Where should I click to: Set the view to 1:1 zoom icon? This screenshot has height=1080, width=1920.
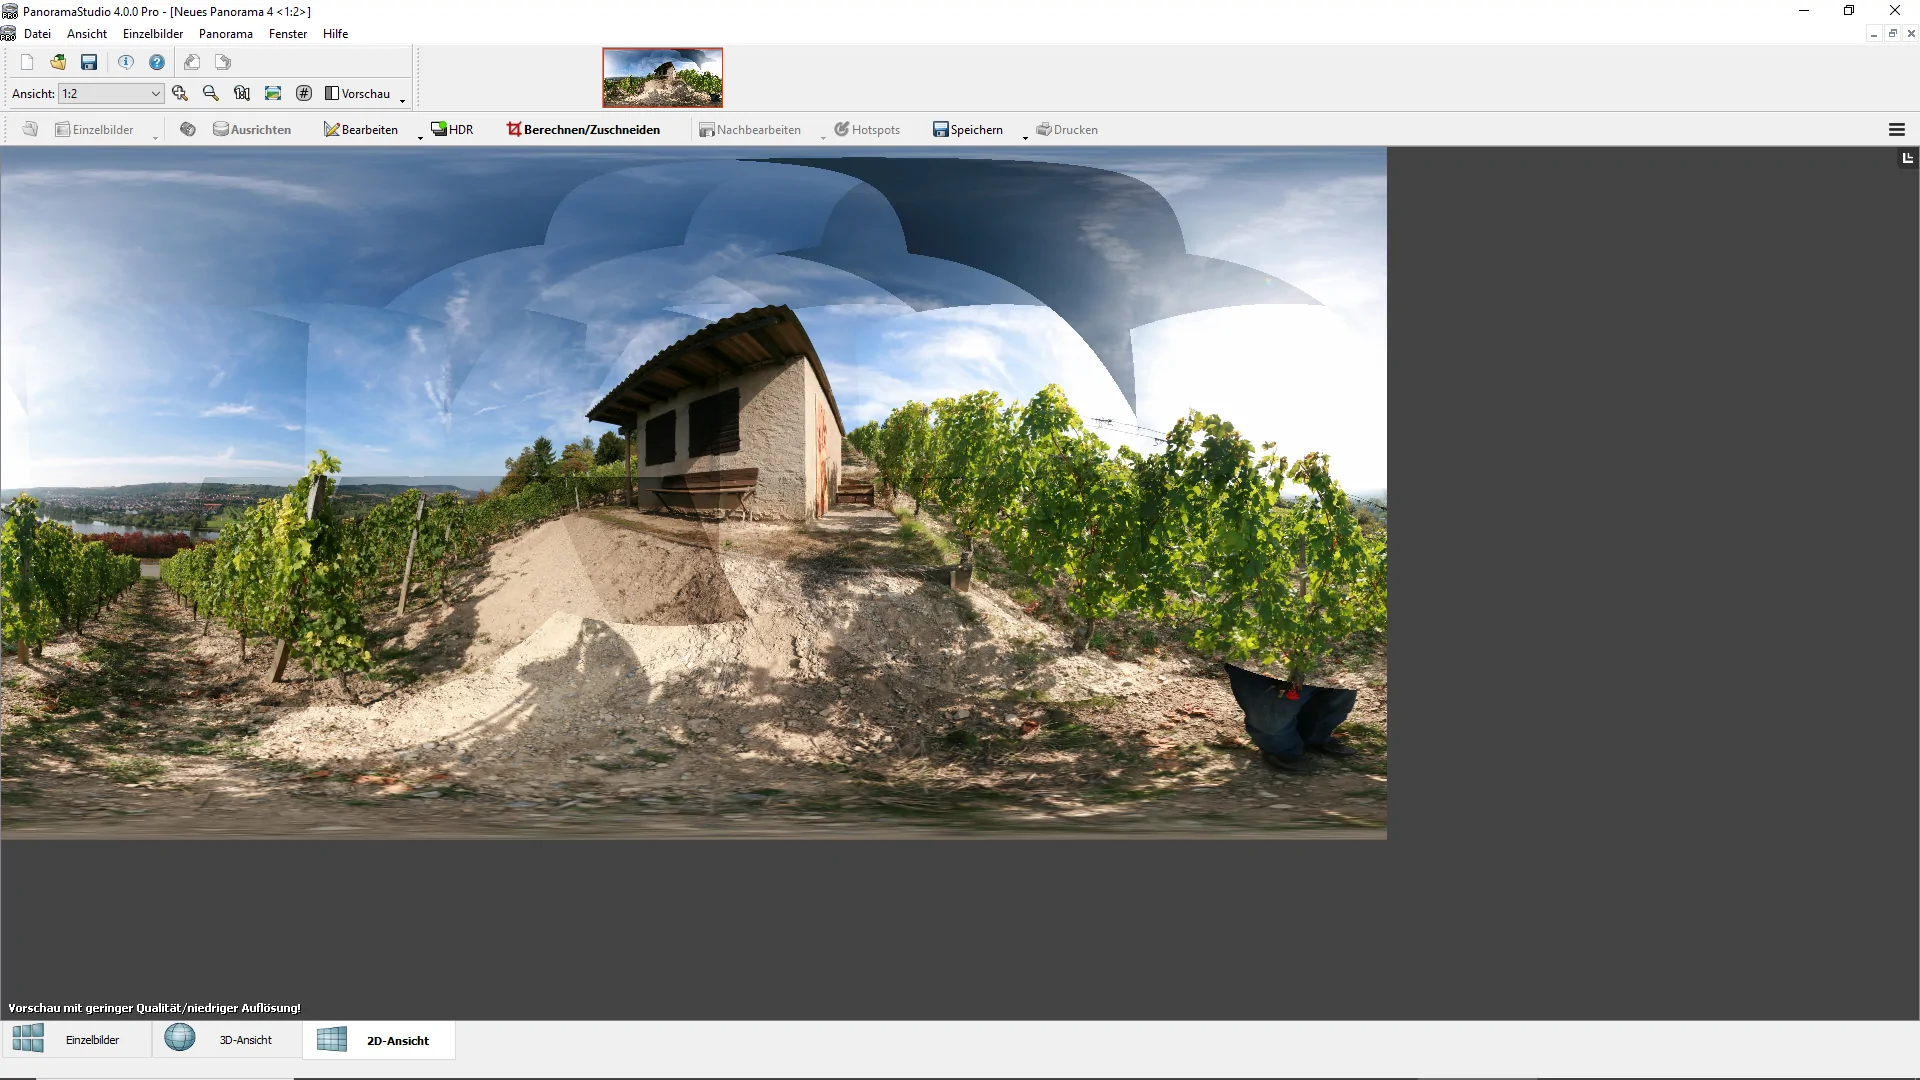242,93
